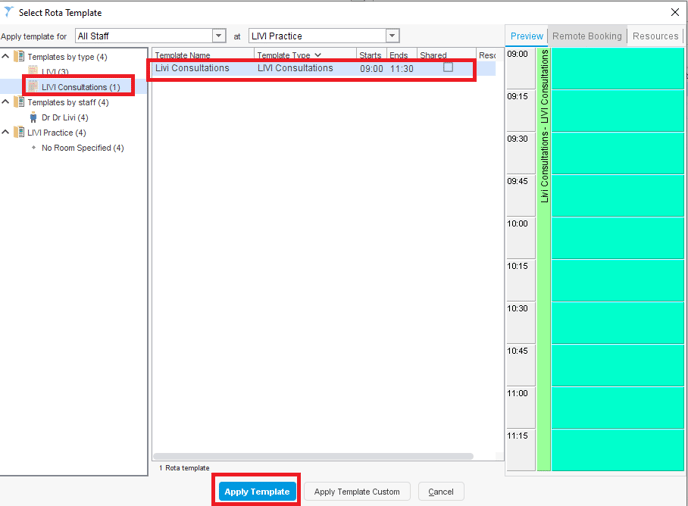
Task: Click the Apply Template button
Action: point(257,491)
